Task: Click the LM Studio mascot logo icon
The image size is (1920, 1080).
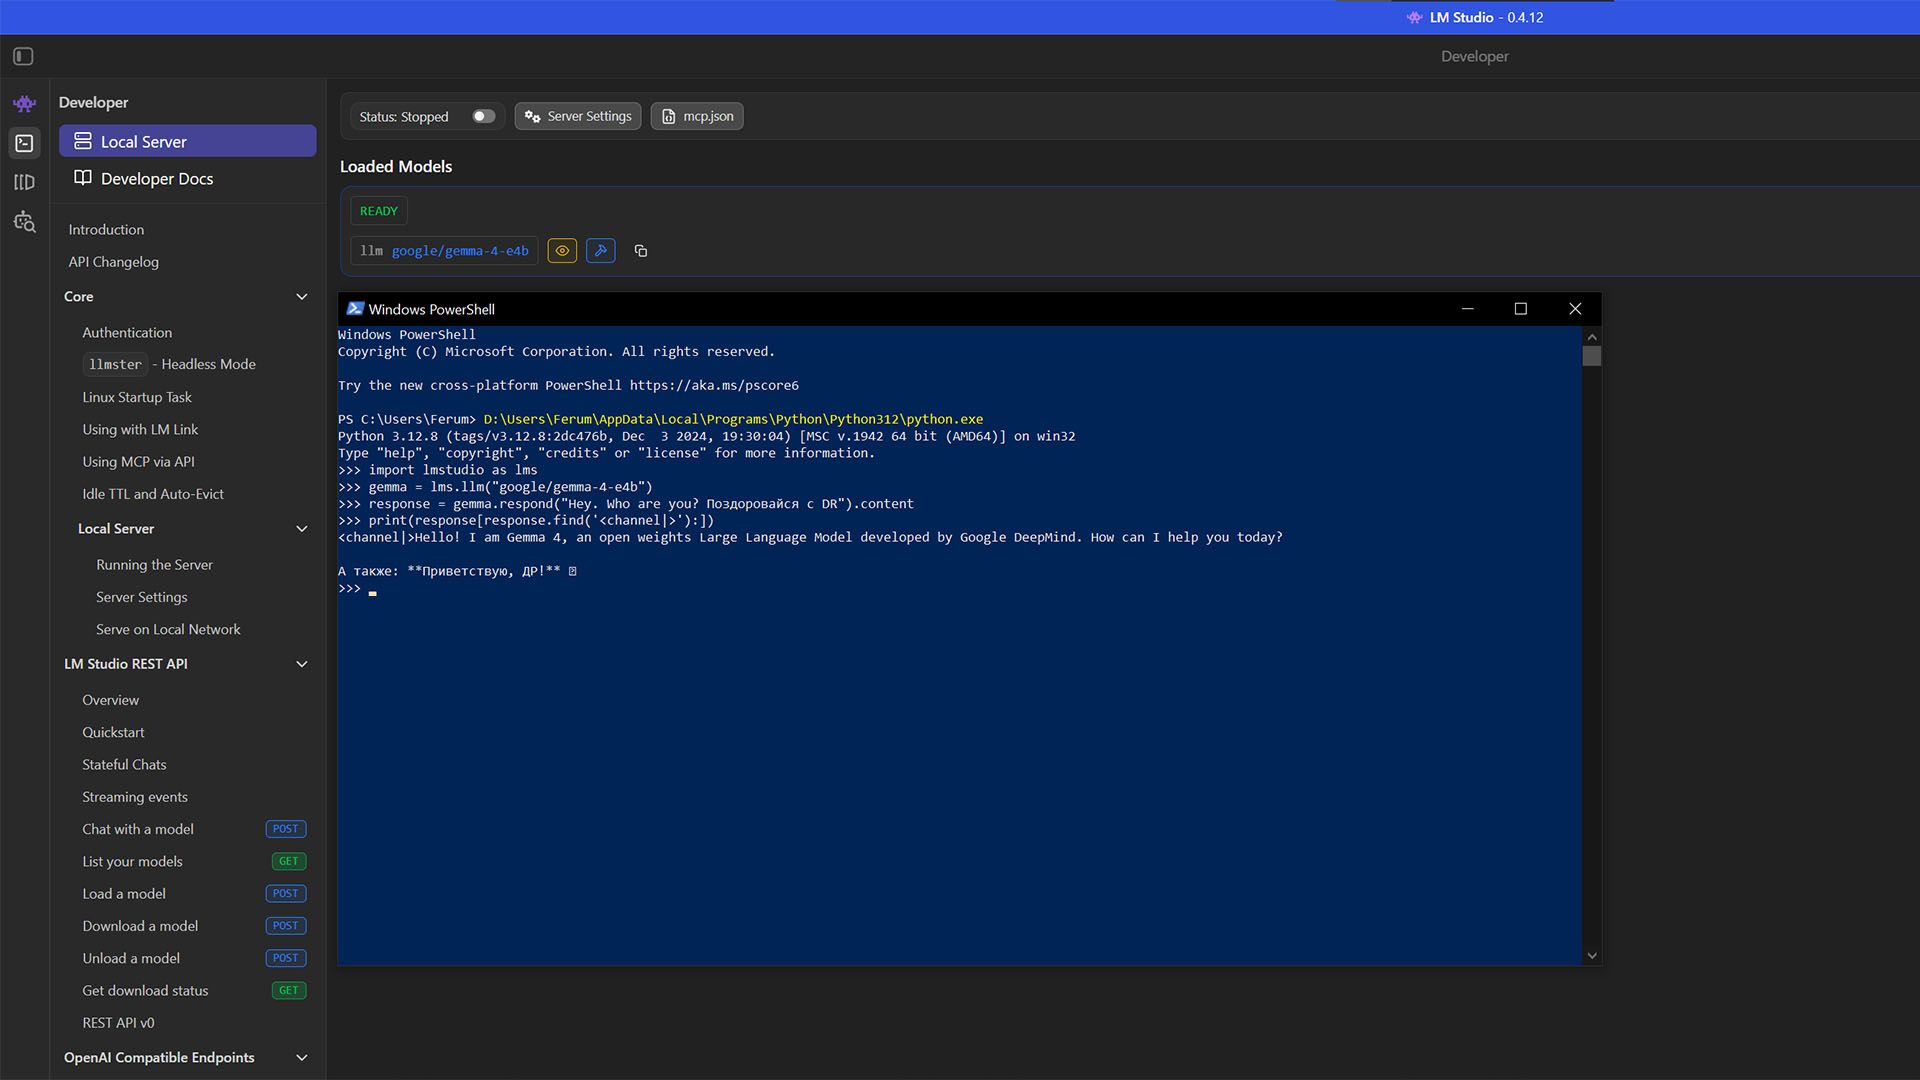Action: [24, 102]
